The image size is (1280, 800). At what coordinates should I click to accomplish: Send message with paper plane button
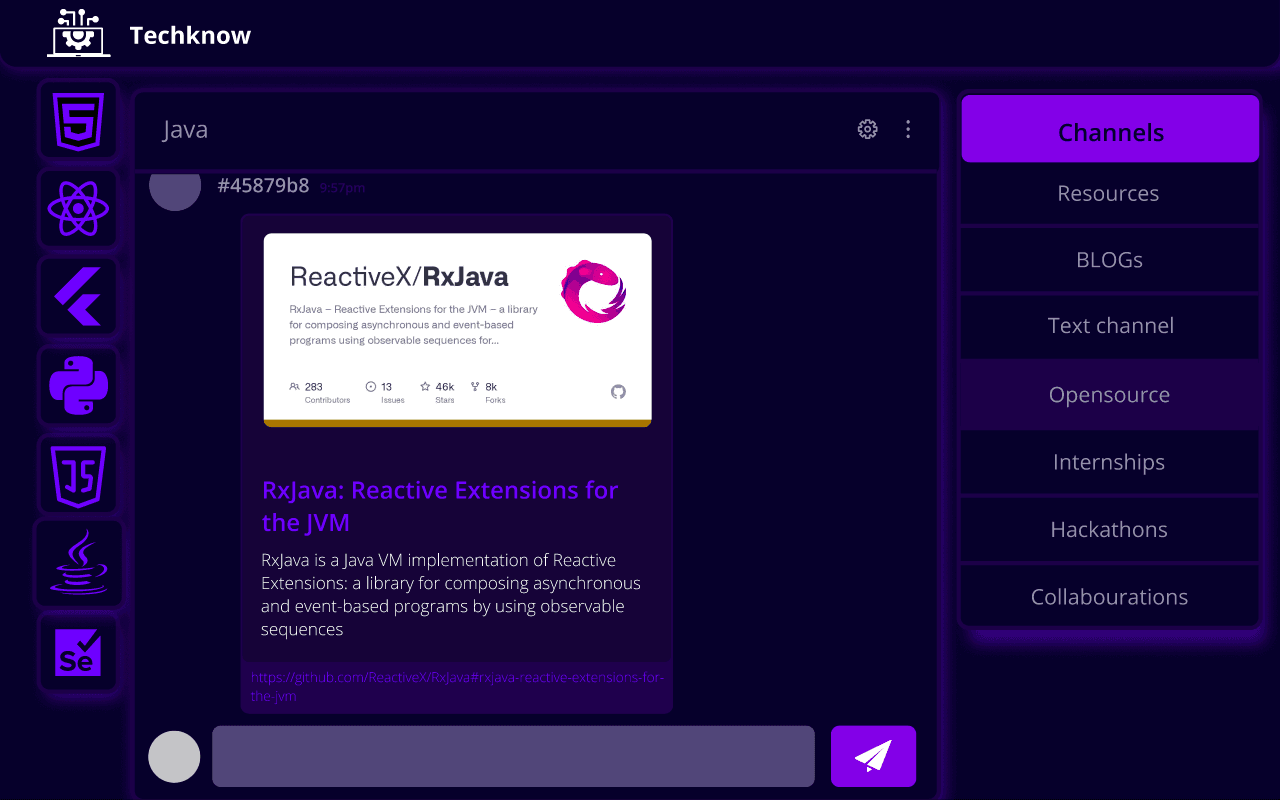point(873,756)
